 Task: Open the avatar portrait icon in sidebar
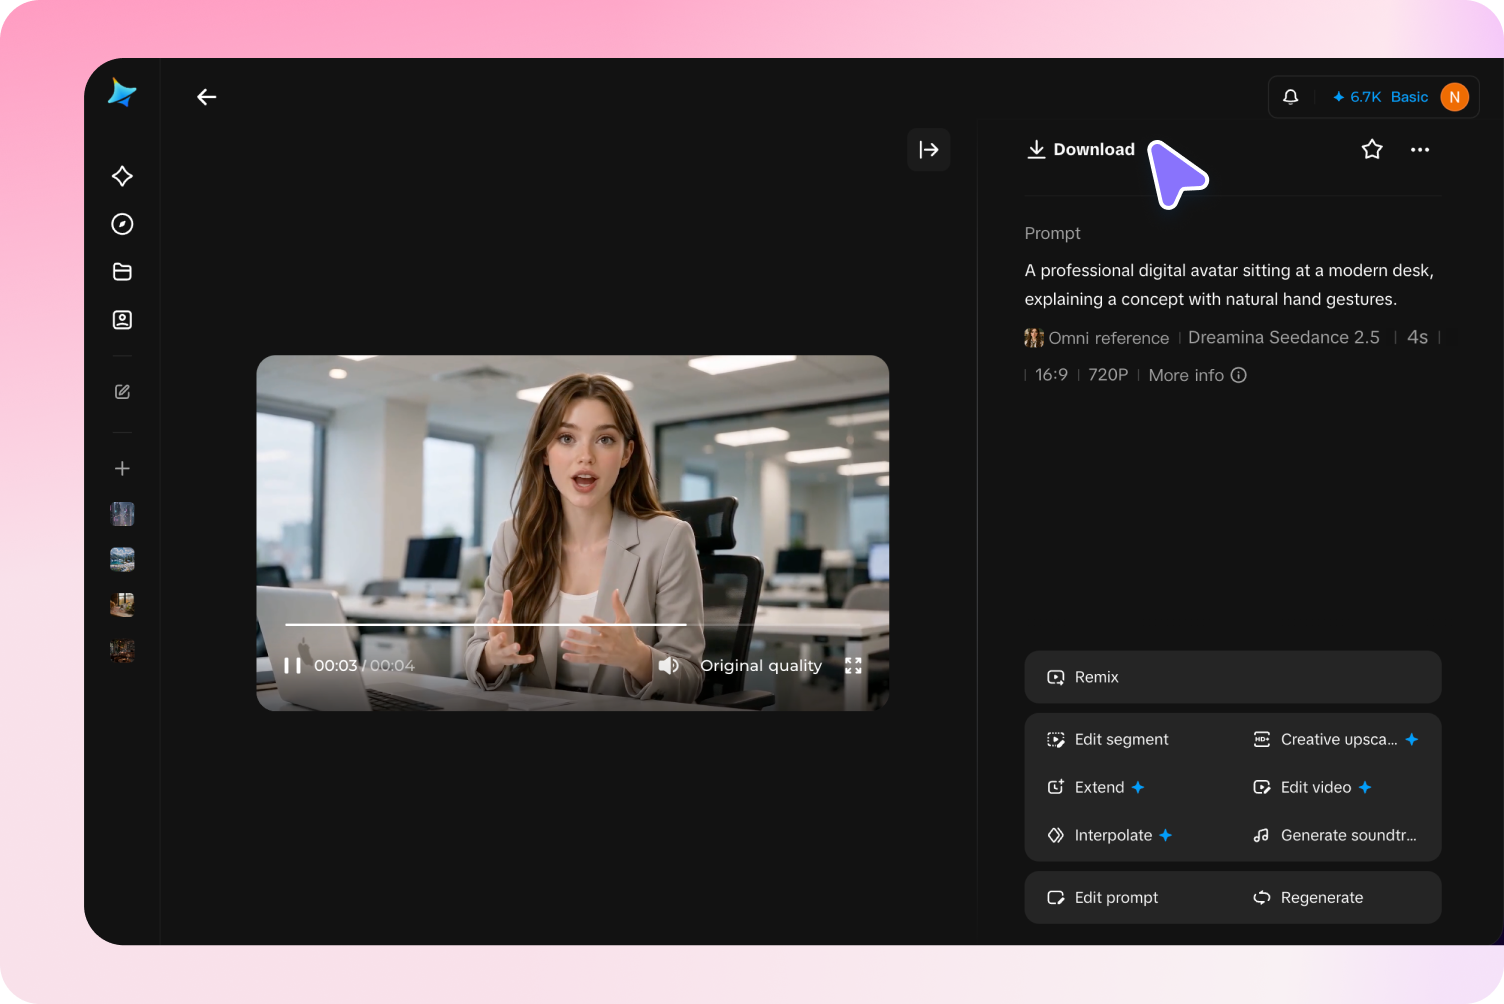click(x=122, y=320)
